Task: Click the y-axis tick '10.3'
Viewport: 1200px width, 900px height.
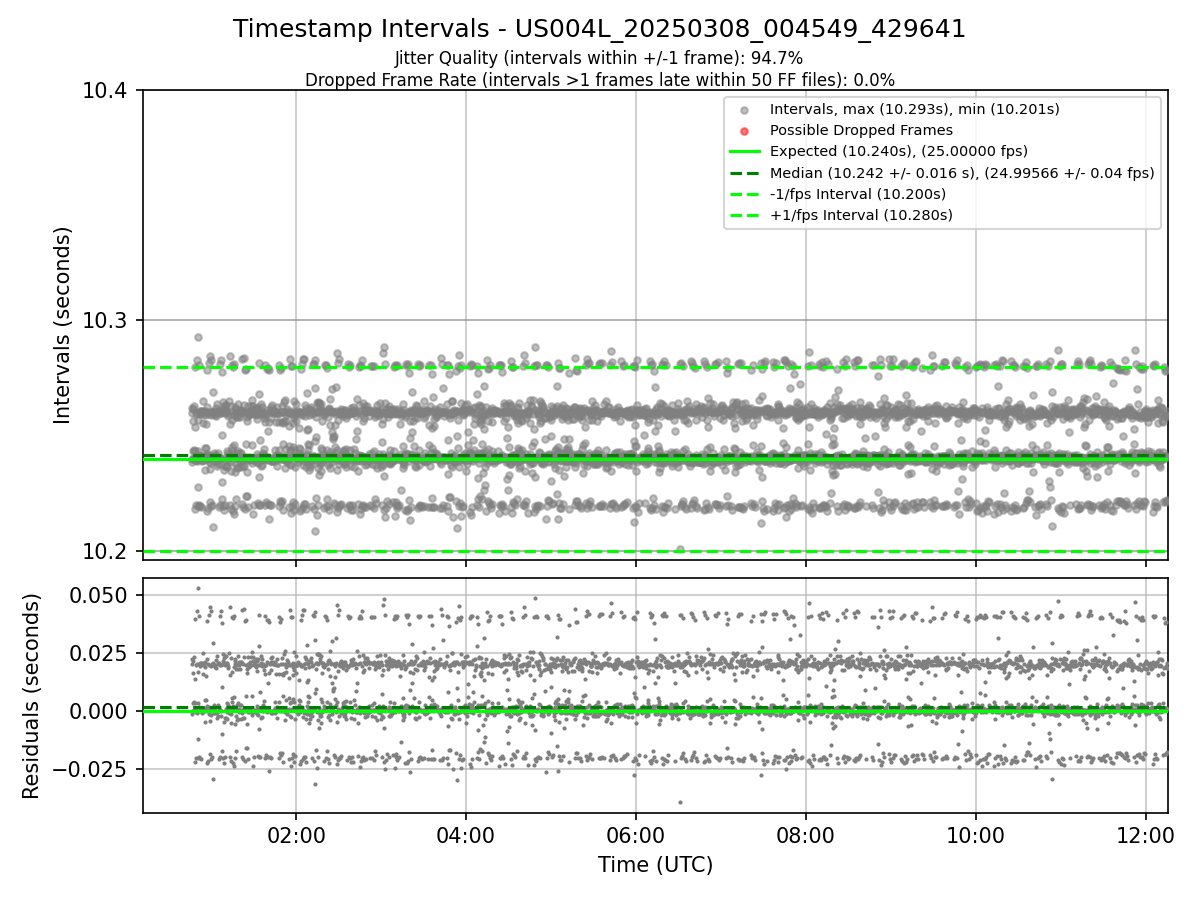Action: click(x=106, y=320)
